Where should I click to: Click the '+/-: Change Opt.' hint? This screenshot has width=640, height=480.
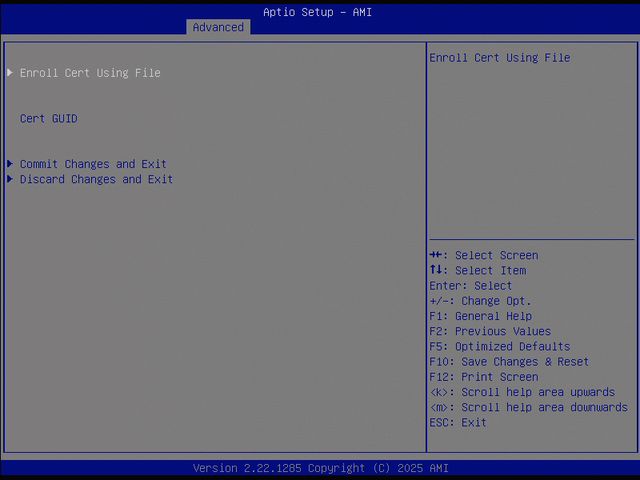480,301
